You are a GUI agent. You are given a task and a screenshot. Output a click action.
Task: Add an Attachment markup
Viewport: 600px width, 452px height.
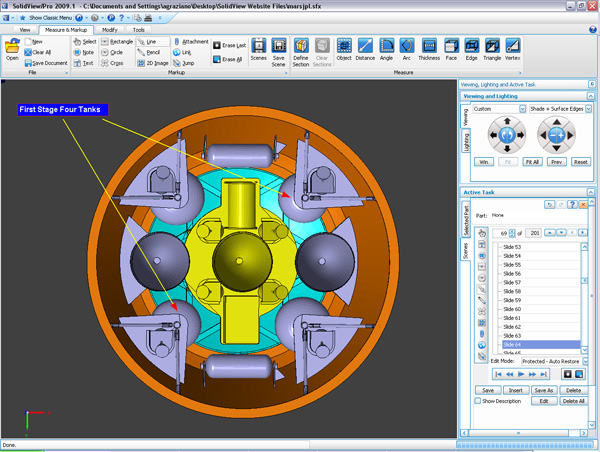pyautogui.click(x=191, y=41)
